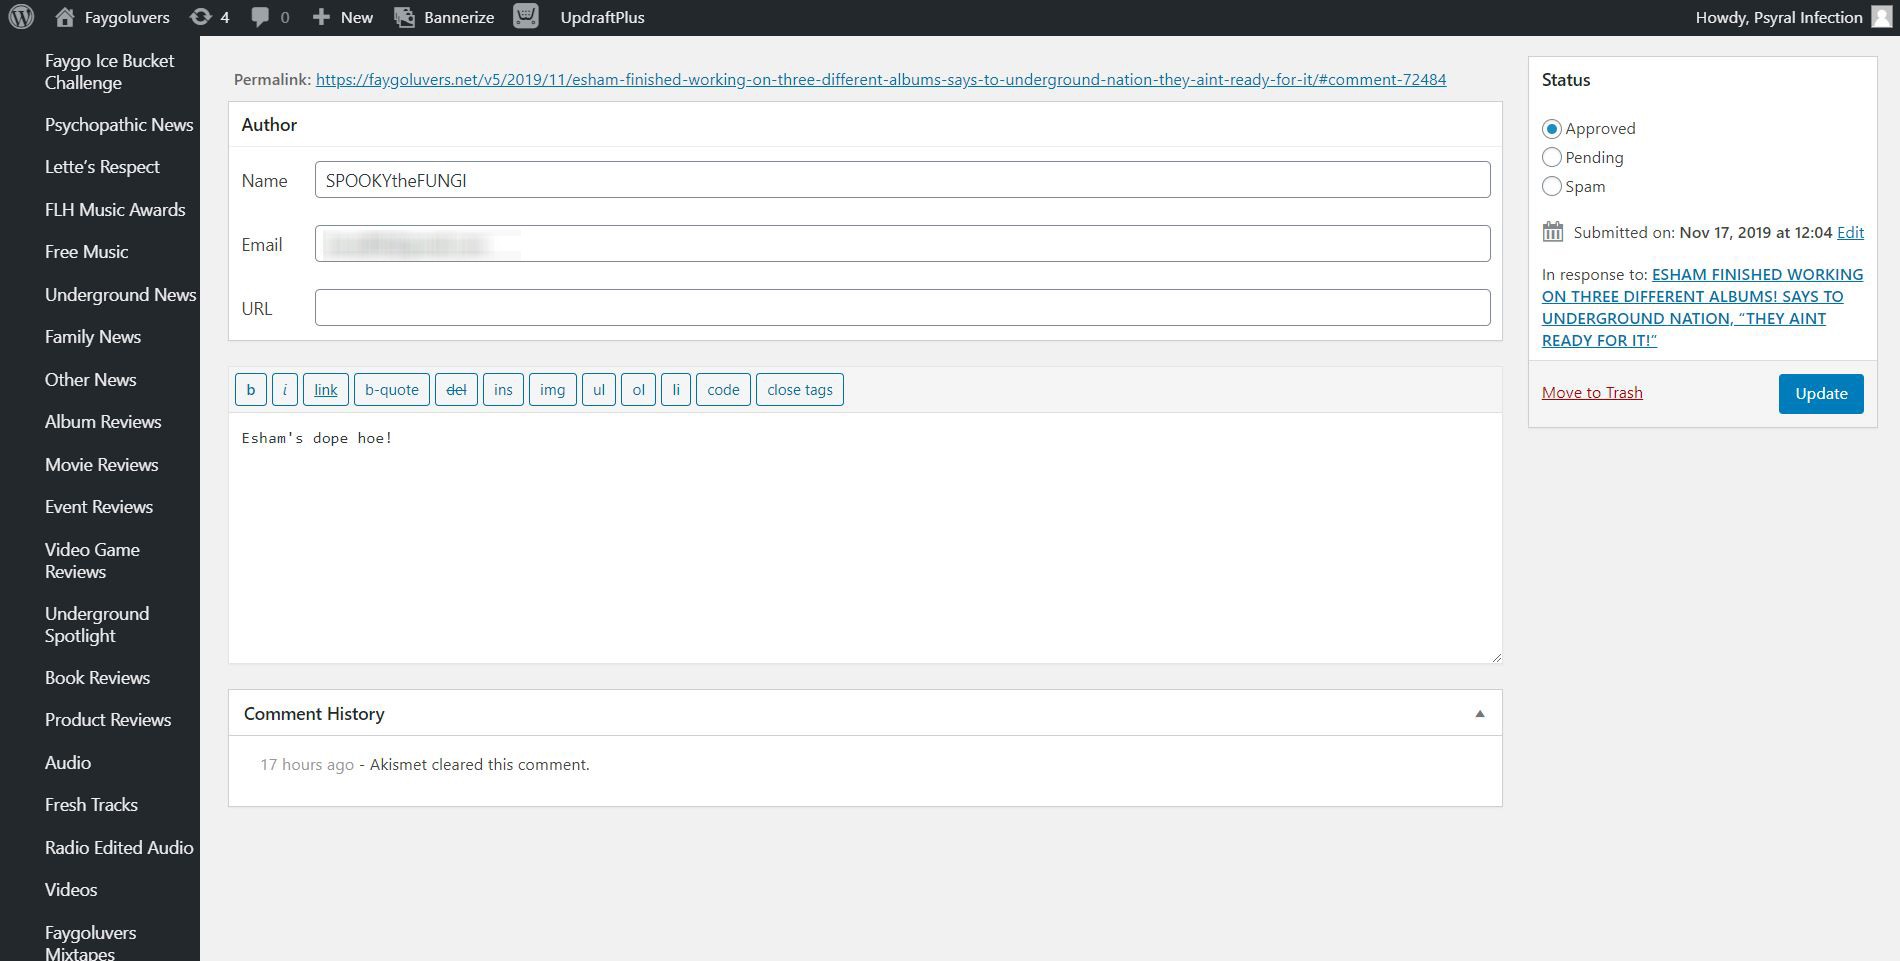Click the close tags button
Viewport: 1900px width, 961px height.
coord(800,390)
